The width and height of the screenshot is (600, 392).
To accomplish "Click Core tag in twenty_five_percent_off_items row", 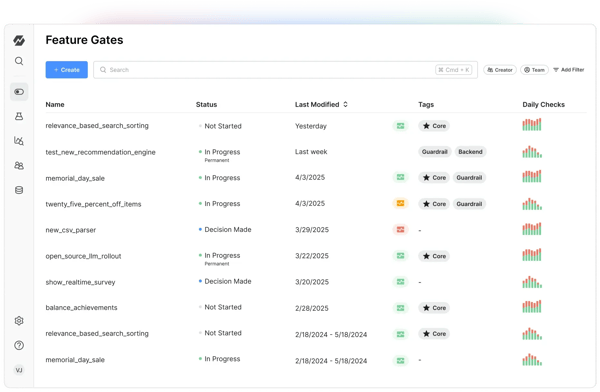I will [x=434, y=204].
